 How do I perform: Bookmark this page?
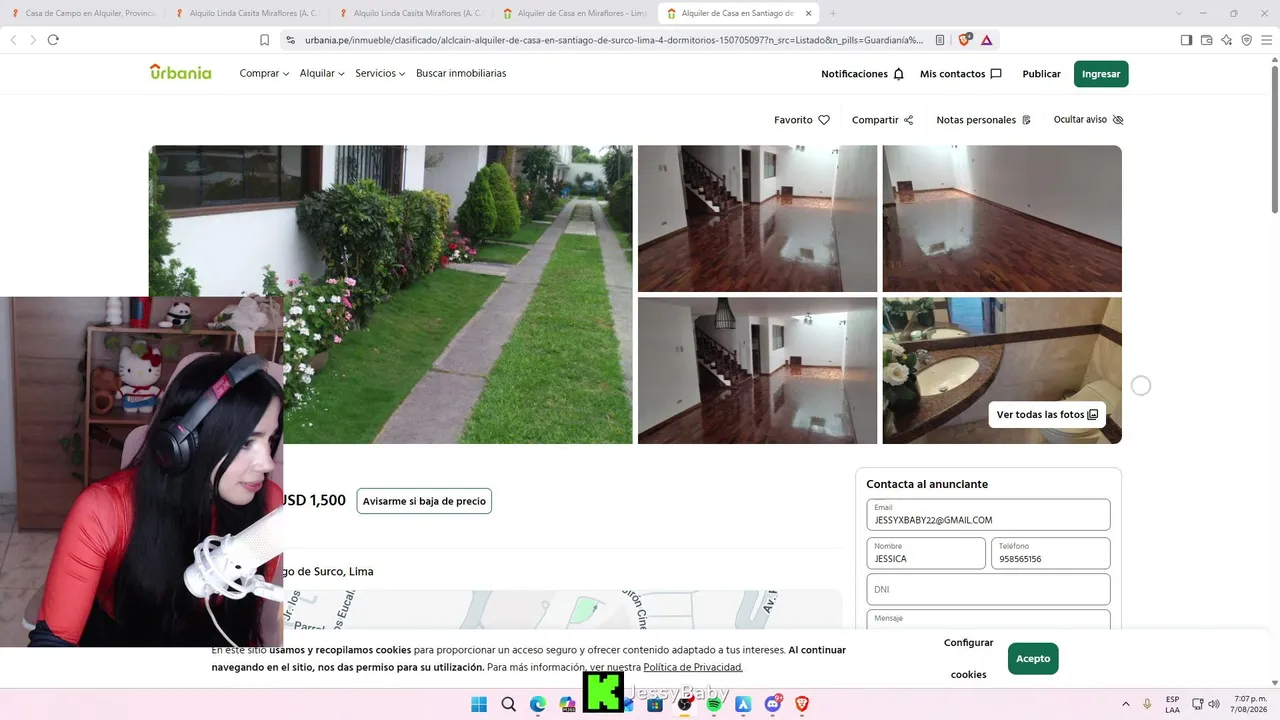coord(264,40)
